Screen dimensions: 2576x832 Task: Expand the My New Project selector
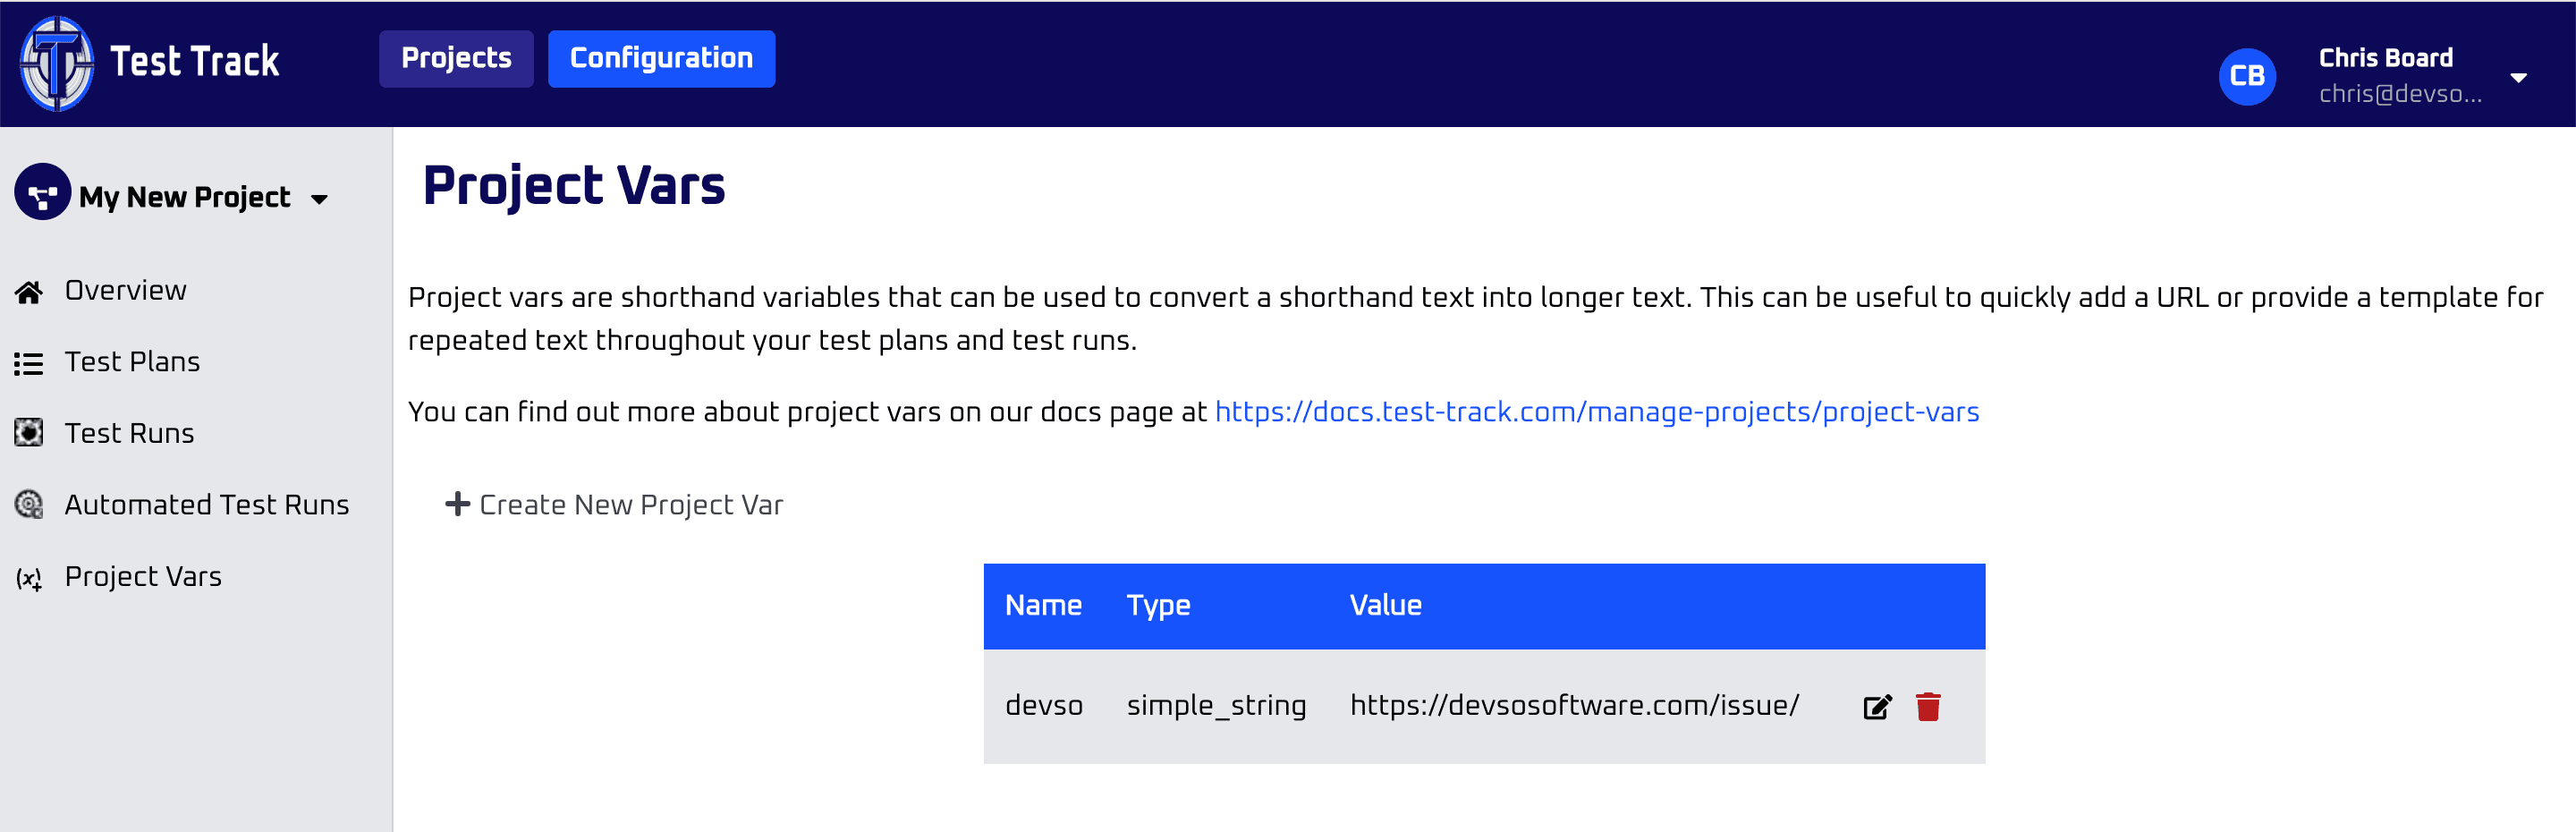point(319,198)
